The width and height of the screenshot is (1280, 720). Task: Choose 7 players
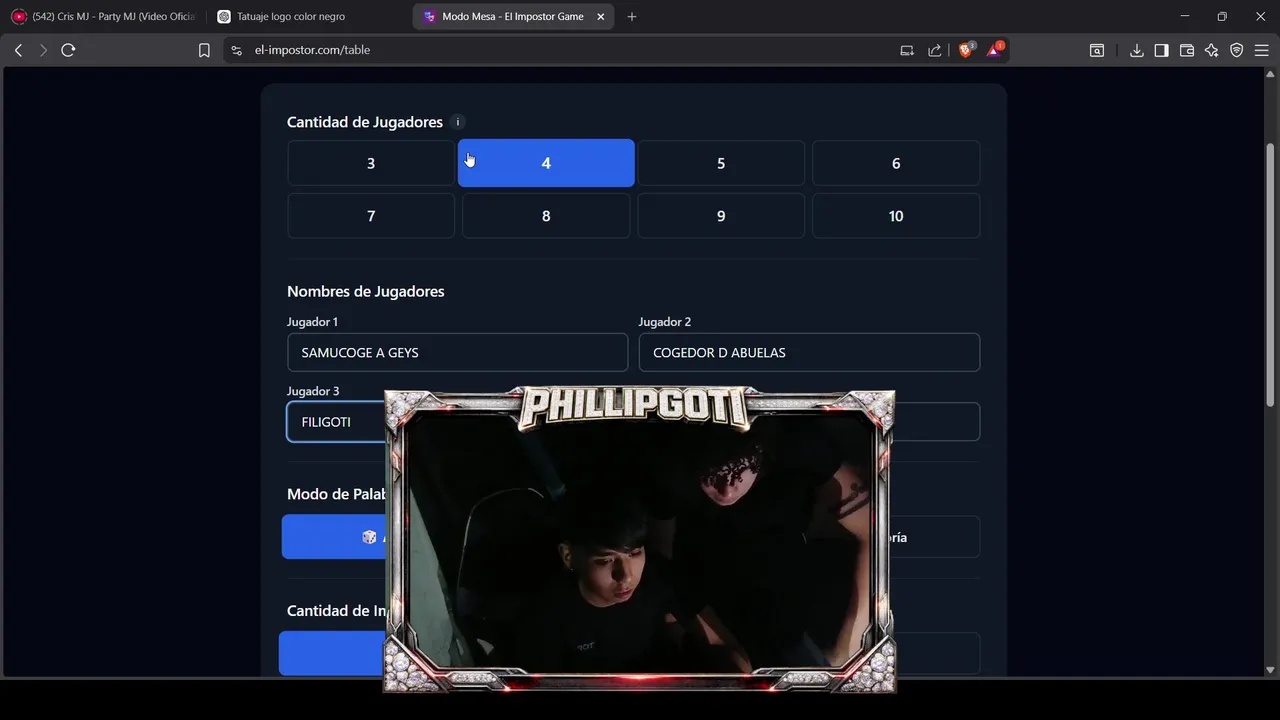[x=371, y=216]
